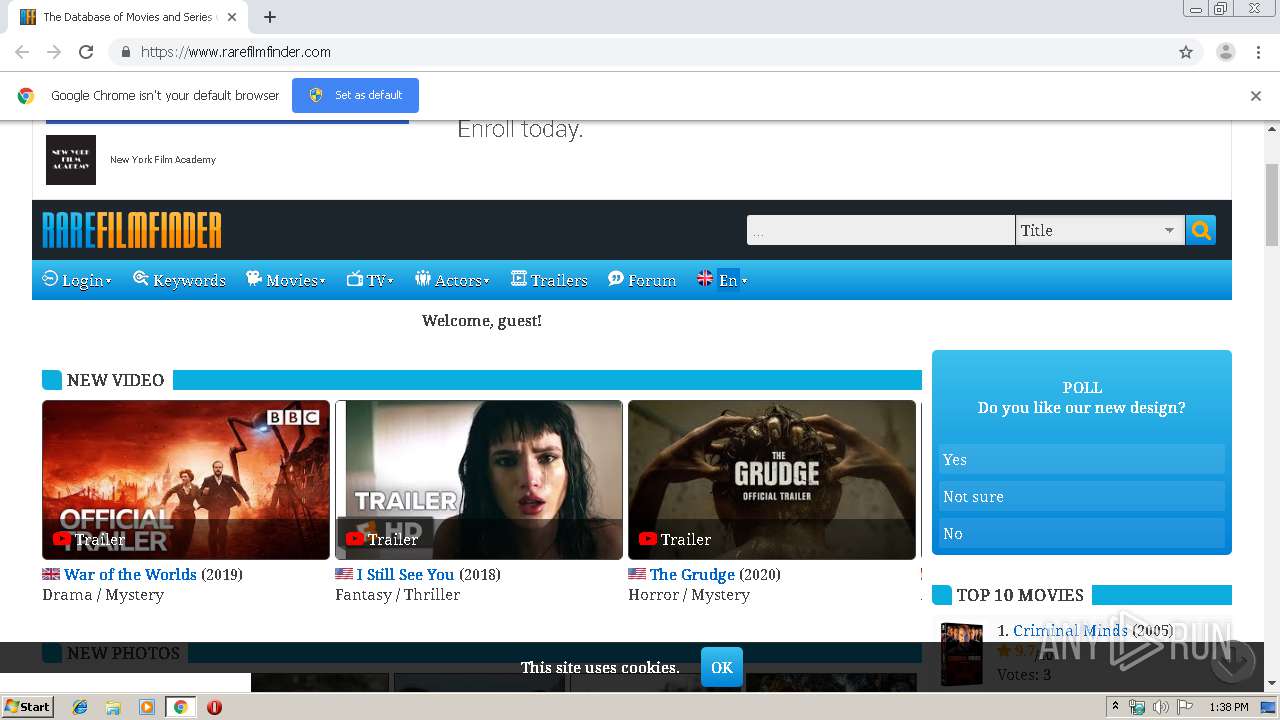Click Set as default browser button

tap(355, 95)
